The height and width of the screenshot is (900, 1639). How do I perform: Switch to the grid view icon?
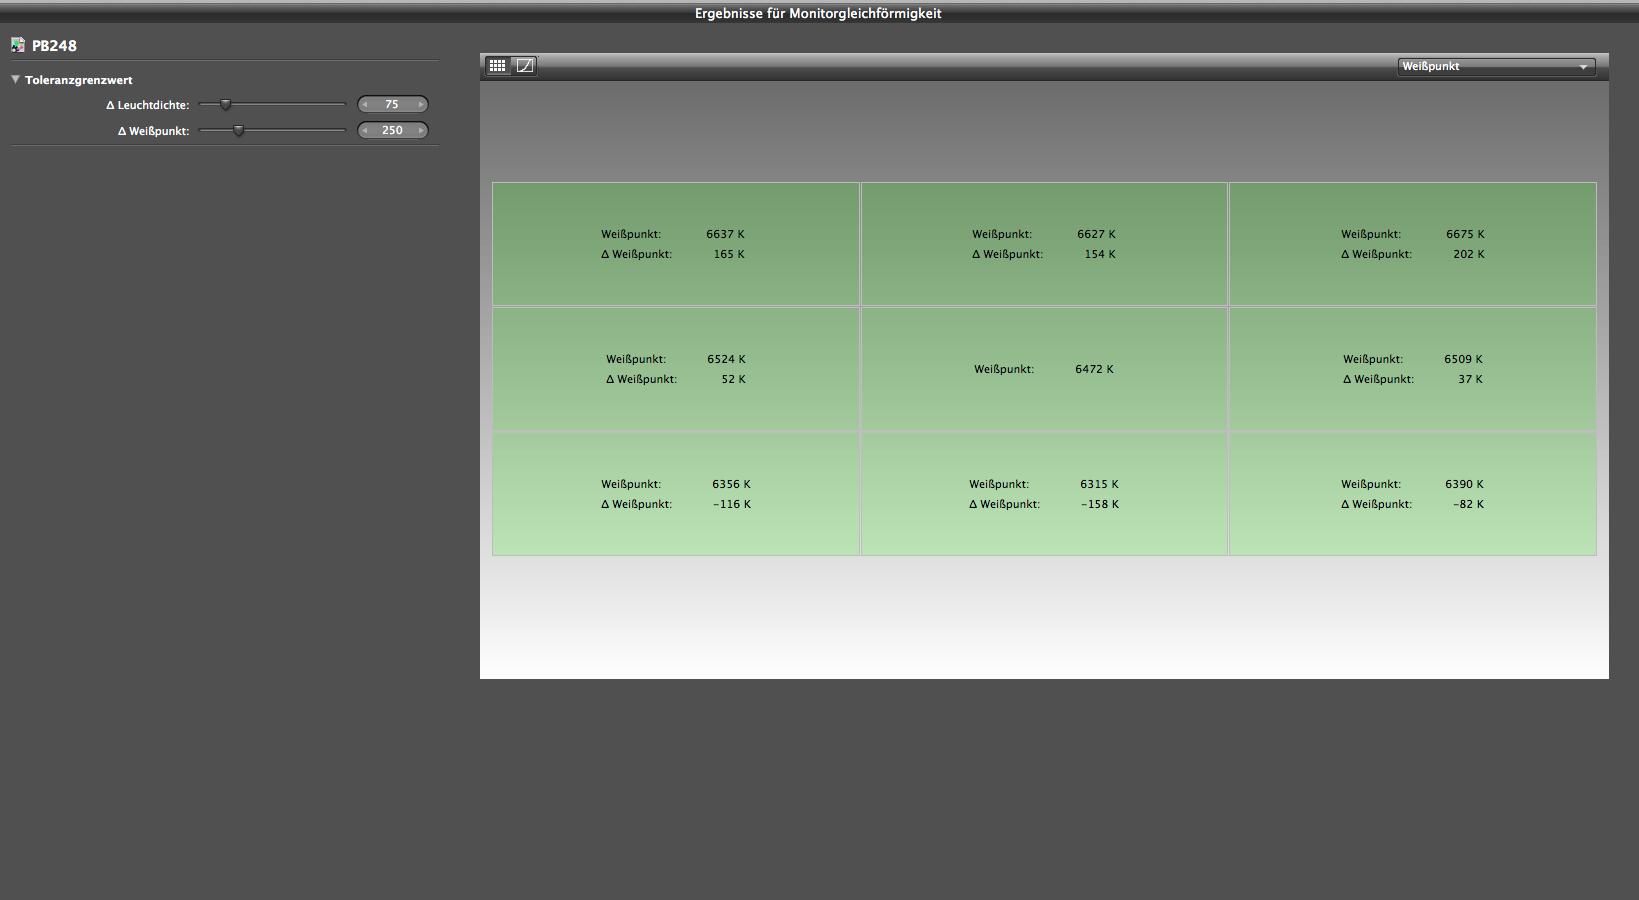tap(497, 66)
